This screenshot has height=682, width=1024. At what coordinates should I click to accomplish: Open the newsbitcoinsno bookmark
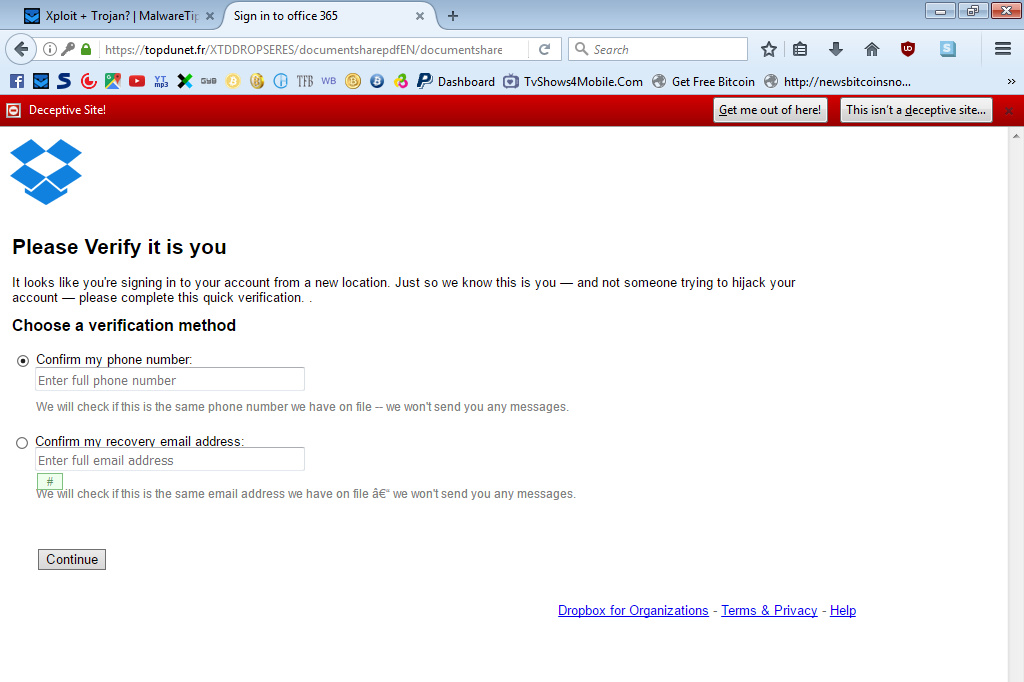click(x=838, y=81)
